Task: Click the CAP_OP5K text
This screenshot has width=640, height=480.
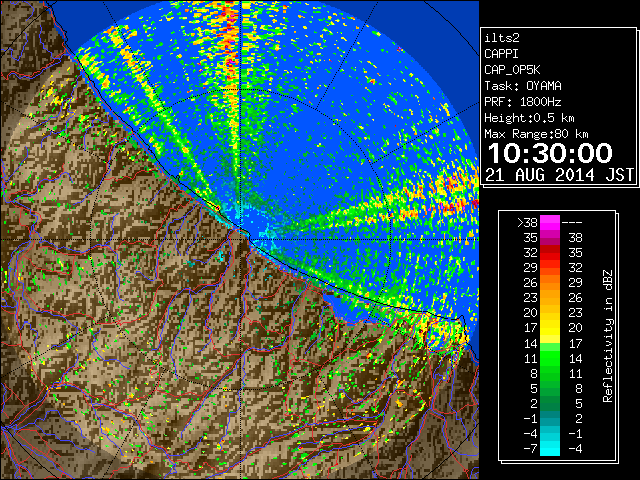Action: pyautogui.click(x=512, y=70)
